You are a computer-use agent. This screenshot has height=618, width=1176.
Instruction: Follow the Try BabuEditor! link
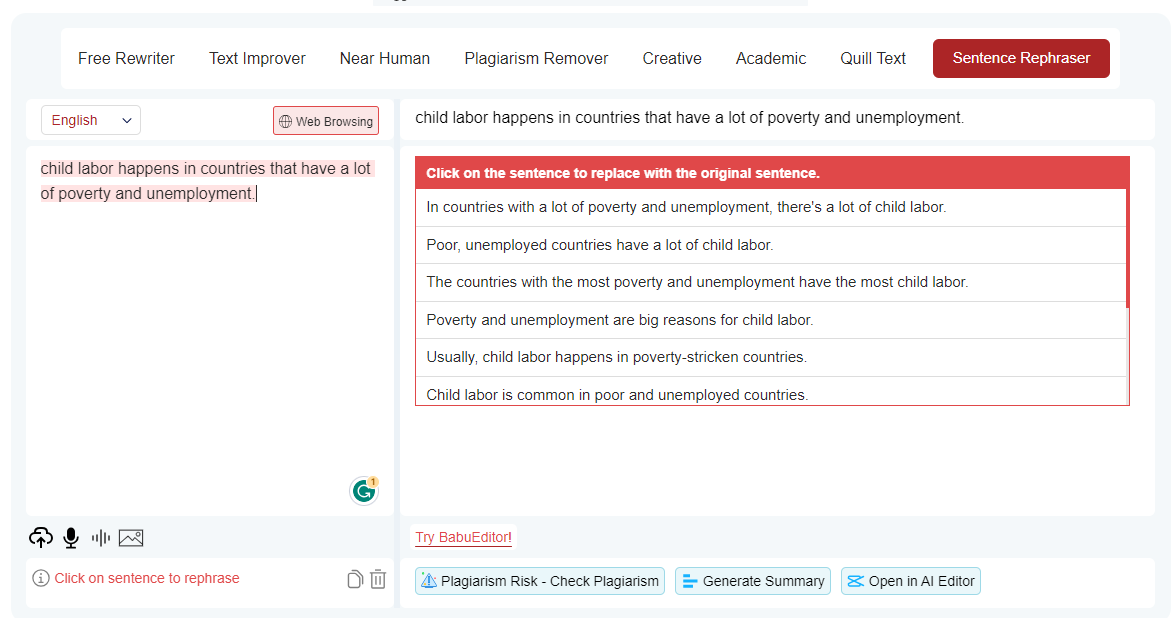pos(464,537)
